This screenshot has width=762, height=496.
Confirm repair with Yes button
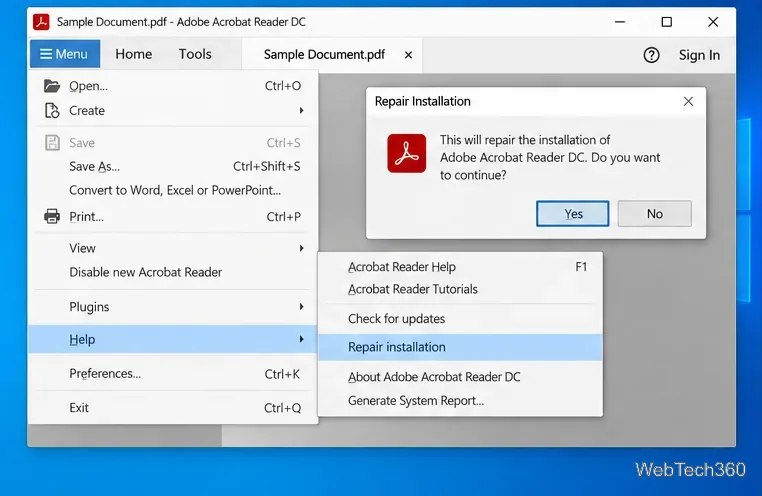coord(572,214)
